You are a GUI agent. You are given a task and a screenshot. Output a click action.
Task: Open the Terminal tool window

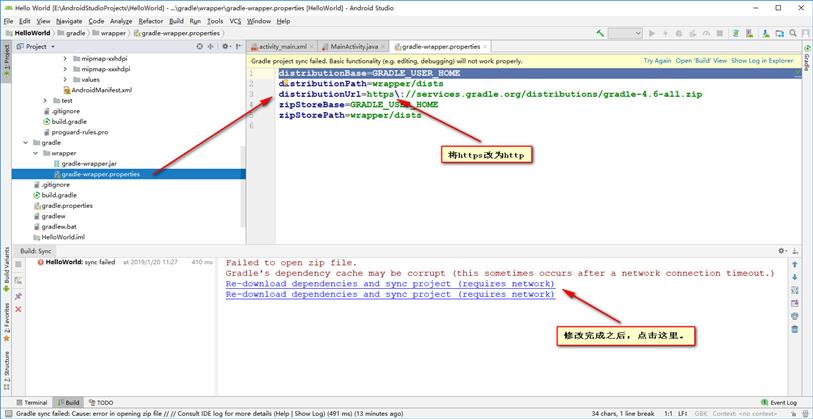pyautogui.click(x=32, y=402)
